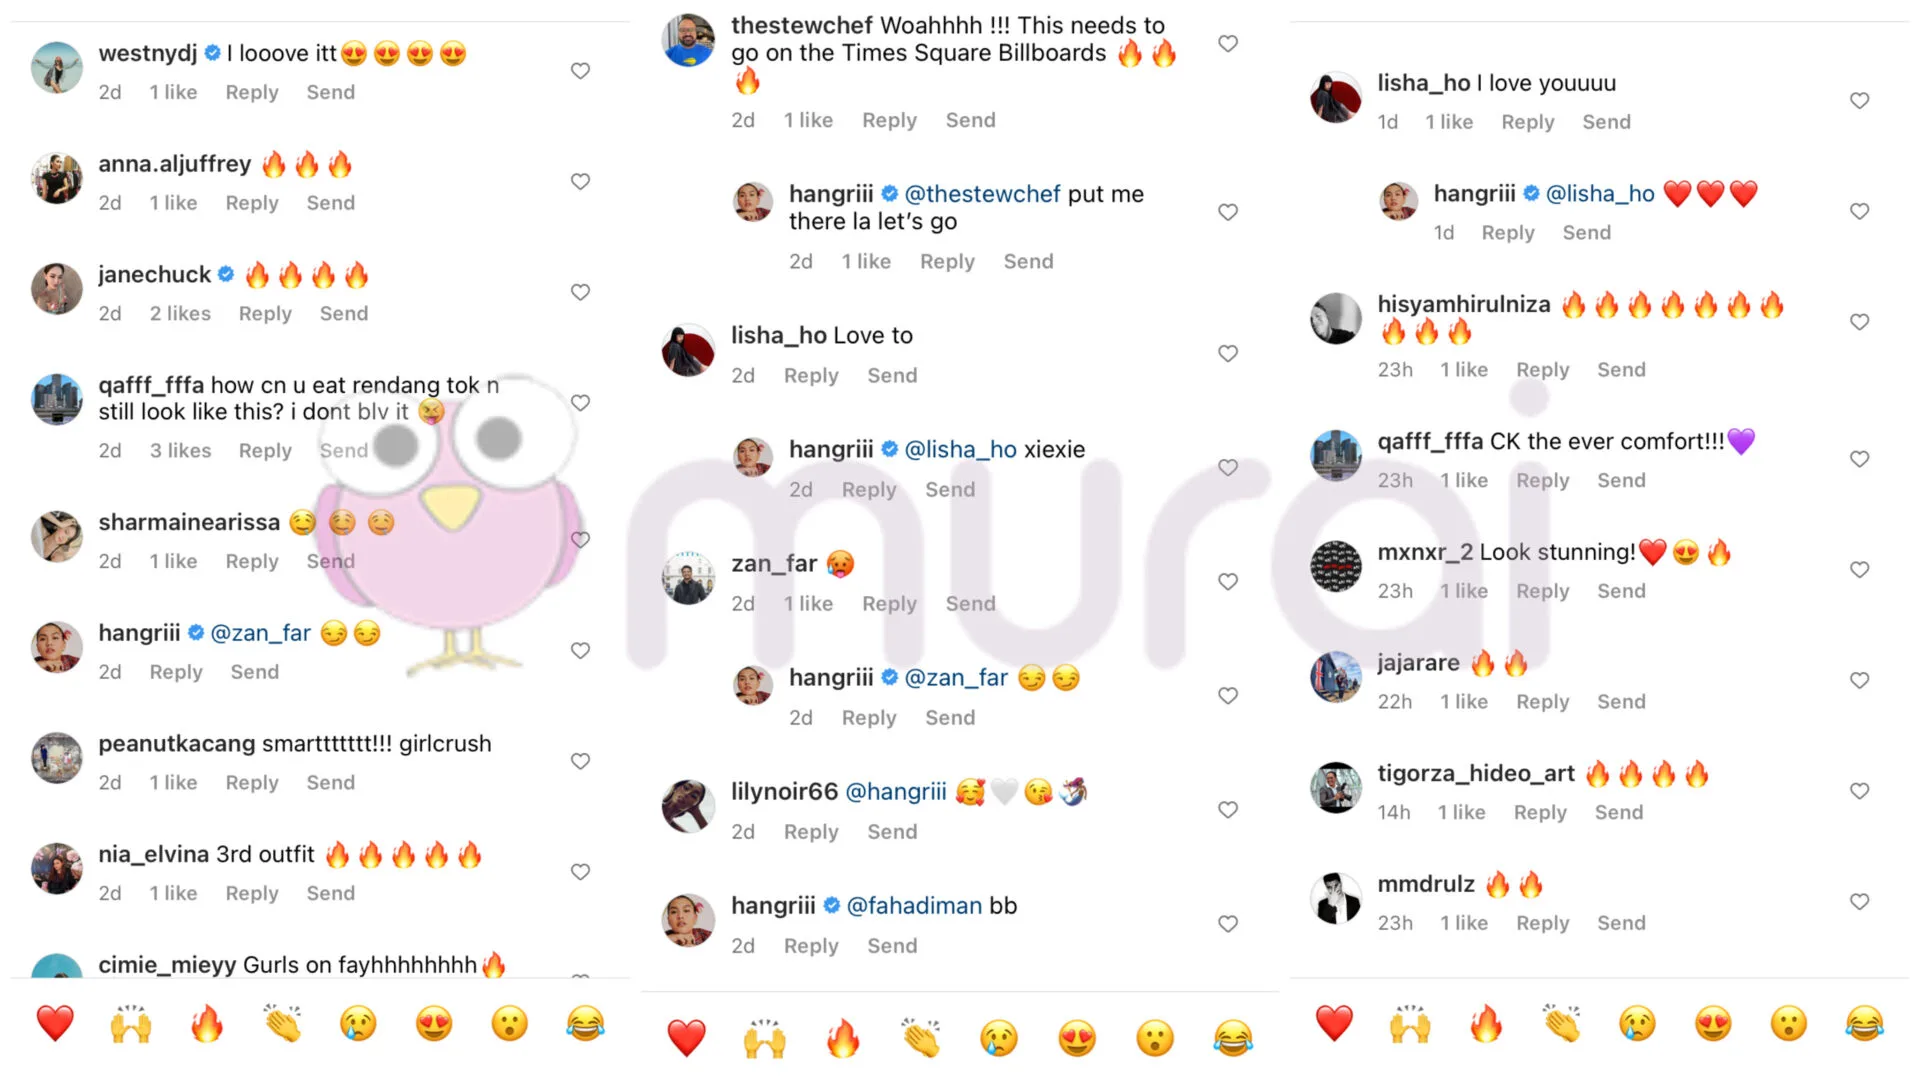
Task: Reply to janechuck's fire emoji comment
Action: 265,314
